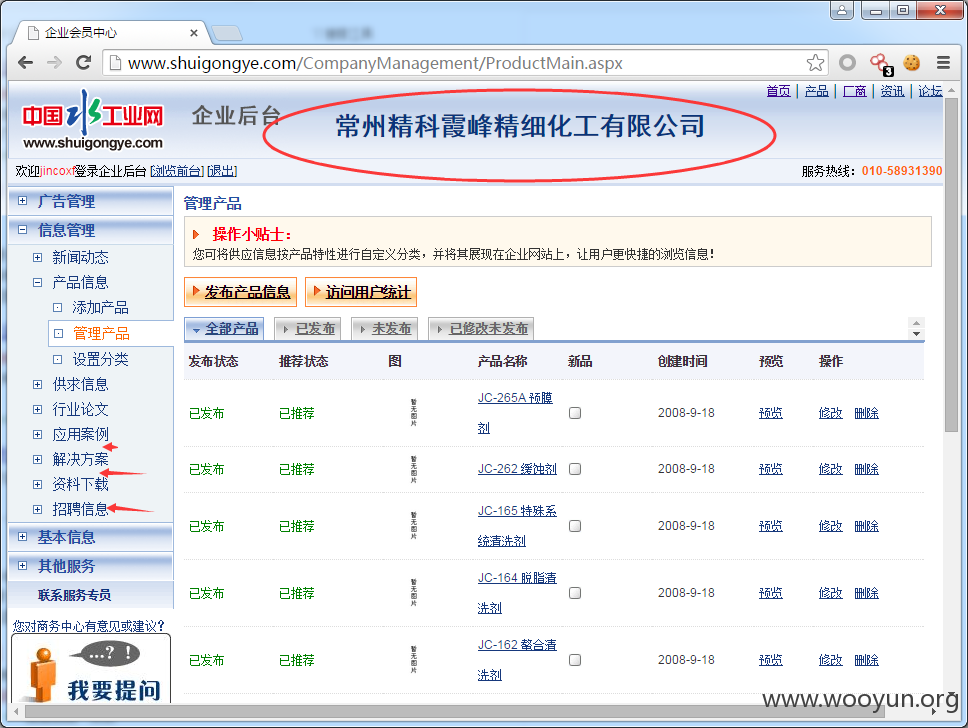Open the 论坛 top navigation link
The width and height of the screenshot is (968, 728).
pyautogui.click(x=930, y=91)
